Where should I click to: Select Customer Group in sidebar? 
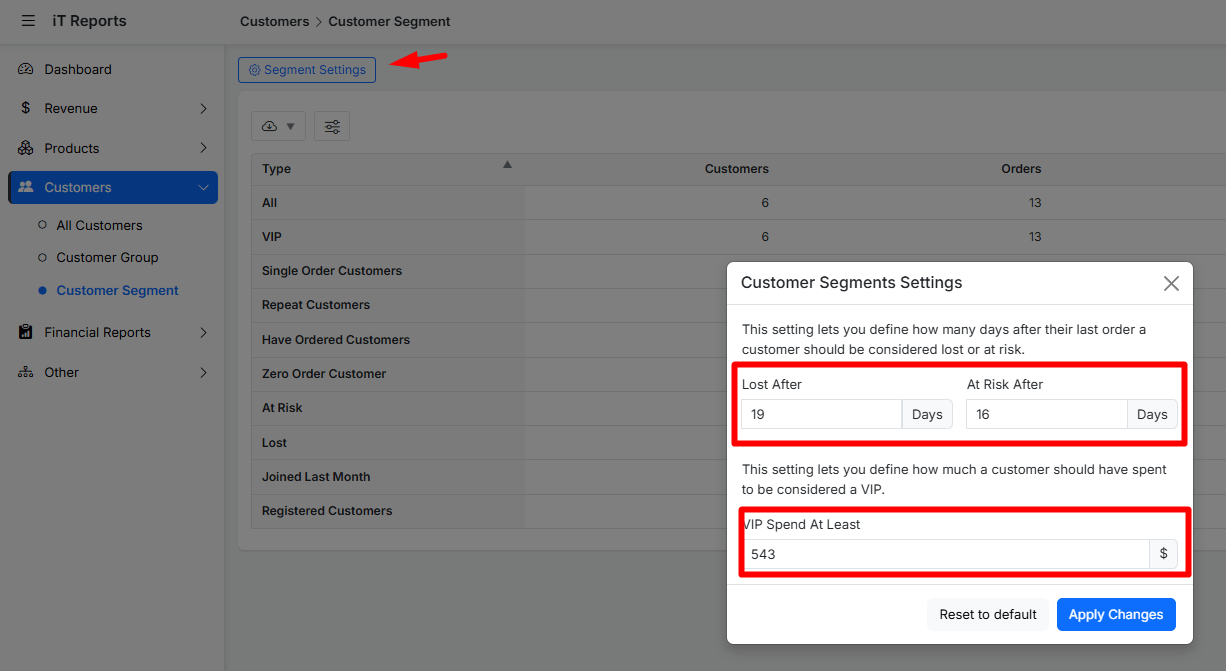click(x=107, y=257)
